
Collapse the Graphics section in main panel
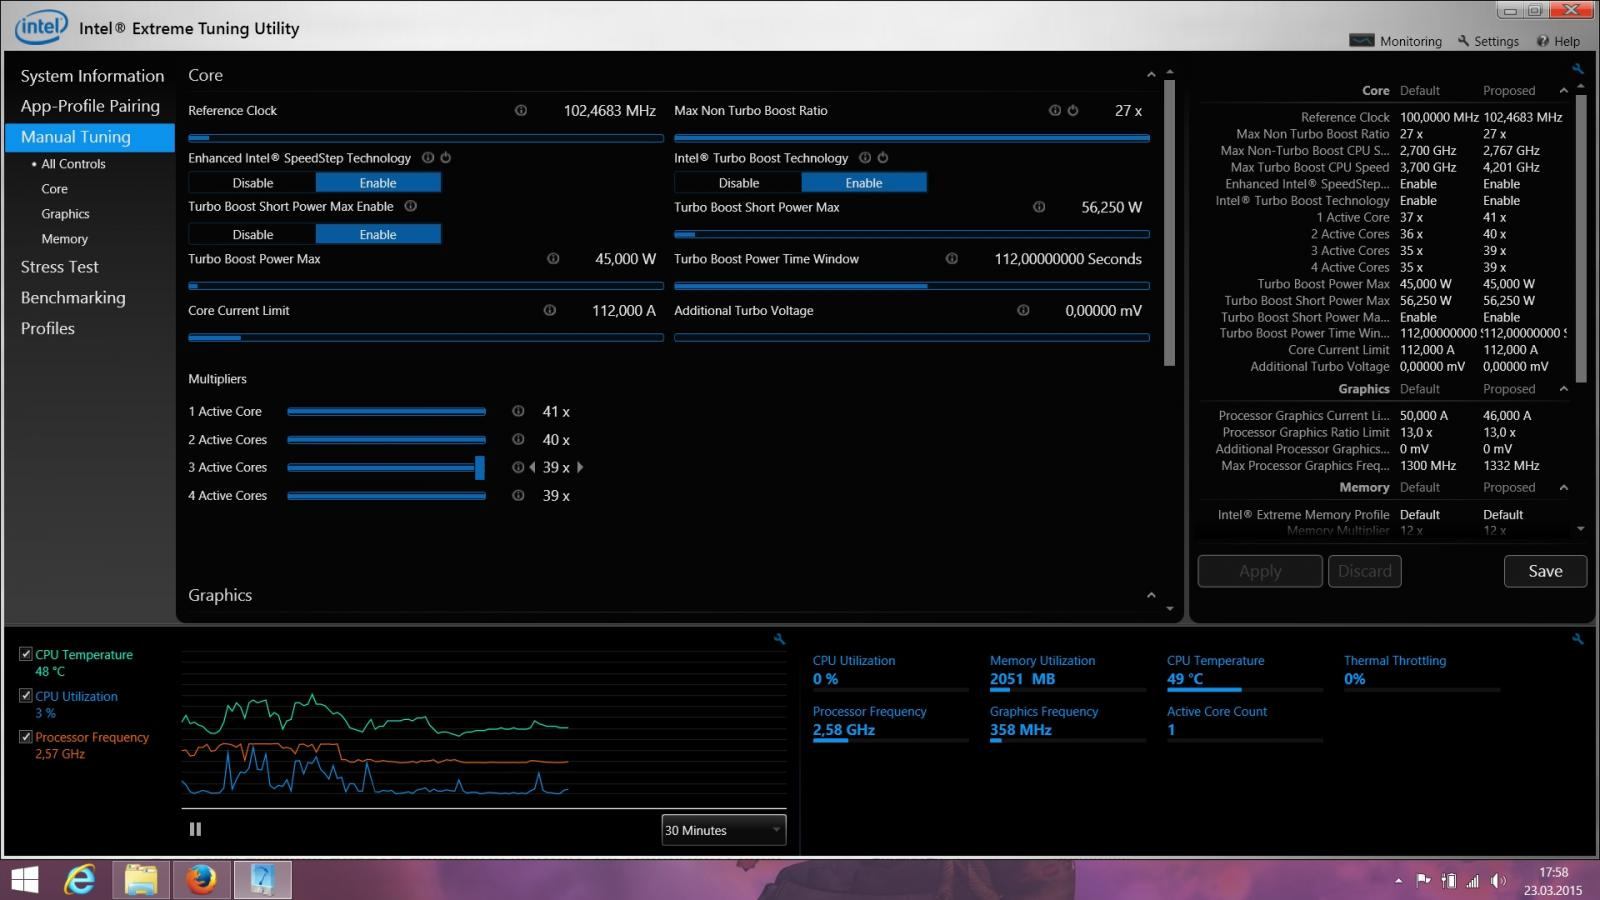pos(1151,595)
